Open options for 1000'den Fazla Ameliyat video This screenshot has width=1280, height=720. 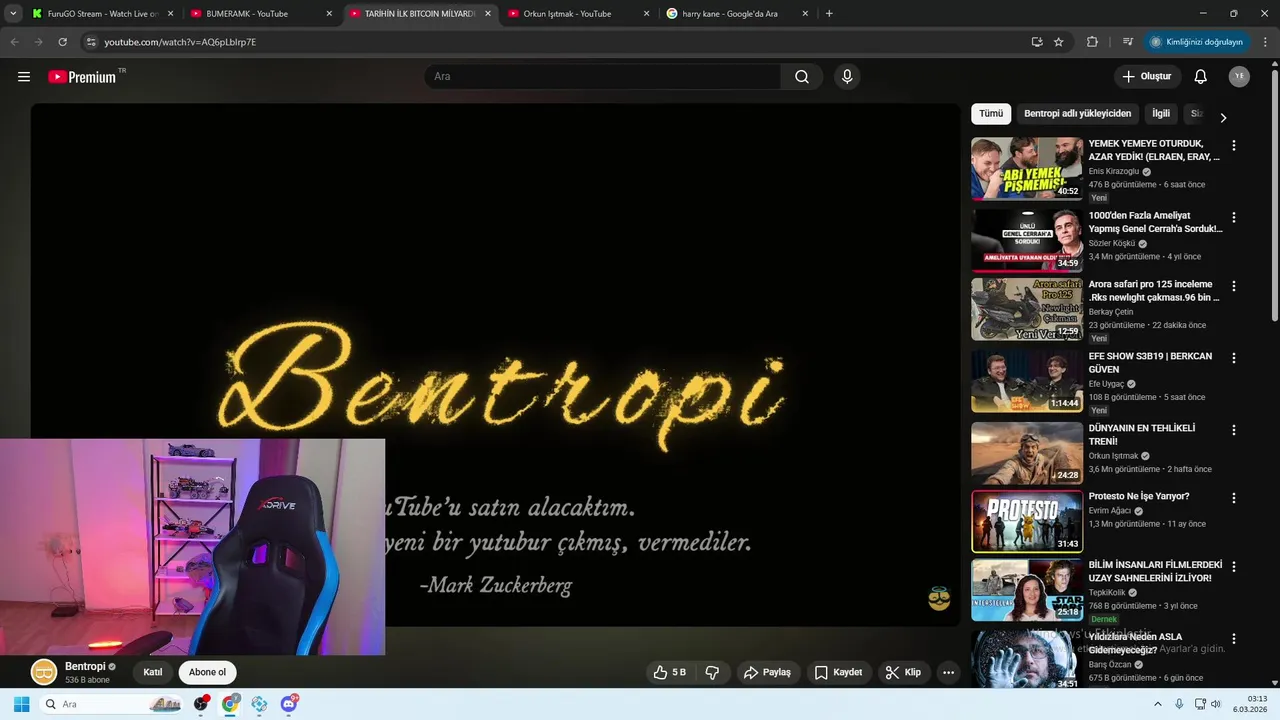pyautogui.click(x=1233, y=218)
